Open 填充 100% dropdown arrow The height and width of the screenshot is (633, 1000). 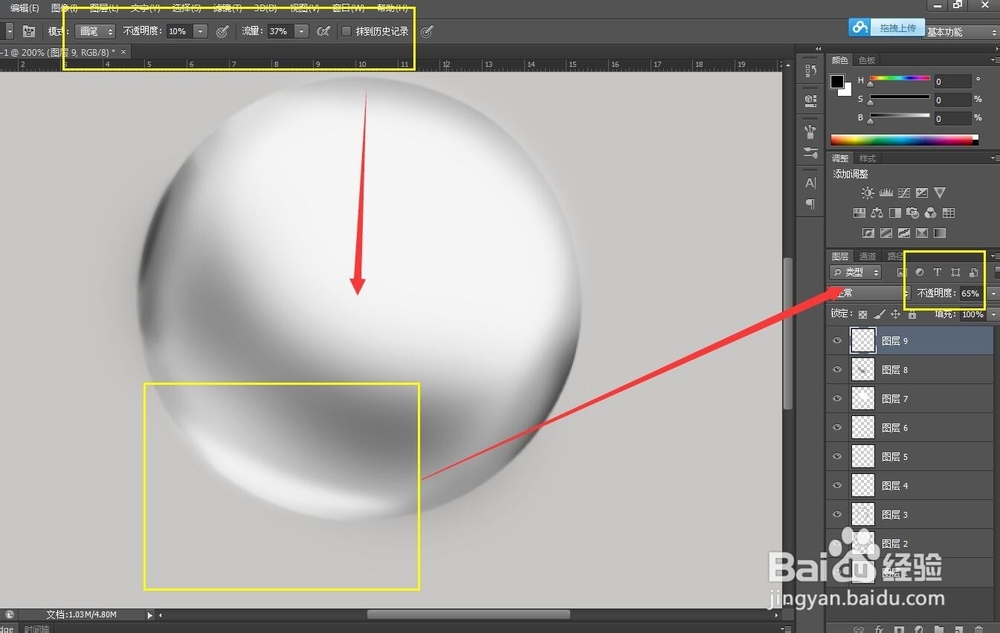pos(993,314)
